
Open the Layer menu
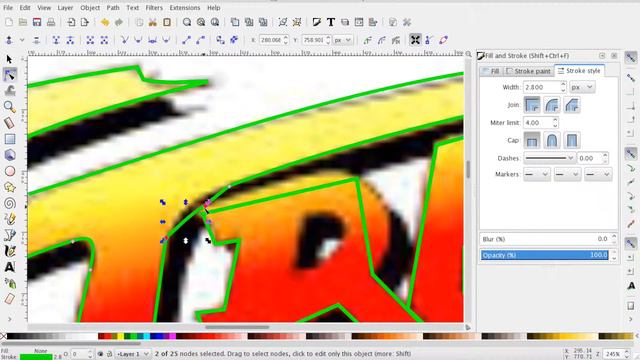pyautogui.click(x=65, y=8)
